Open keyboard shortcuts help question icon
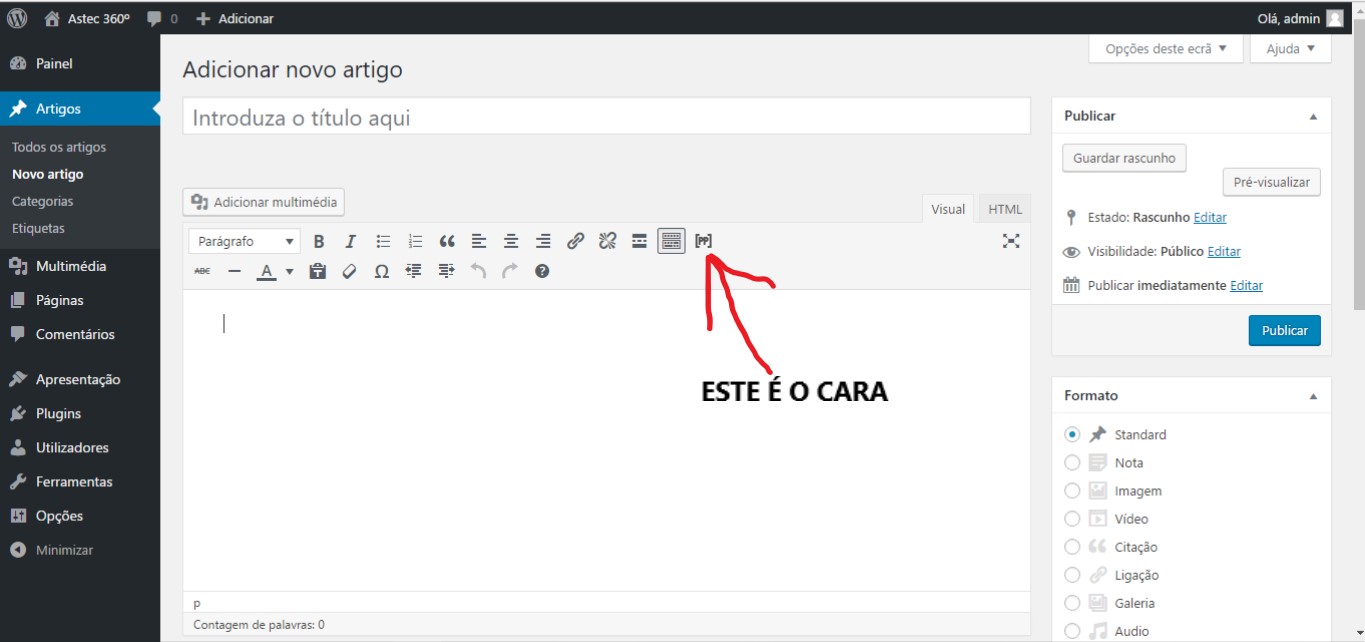Screen dimensions: 1365x642 click(x=542, y=271)
